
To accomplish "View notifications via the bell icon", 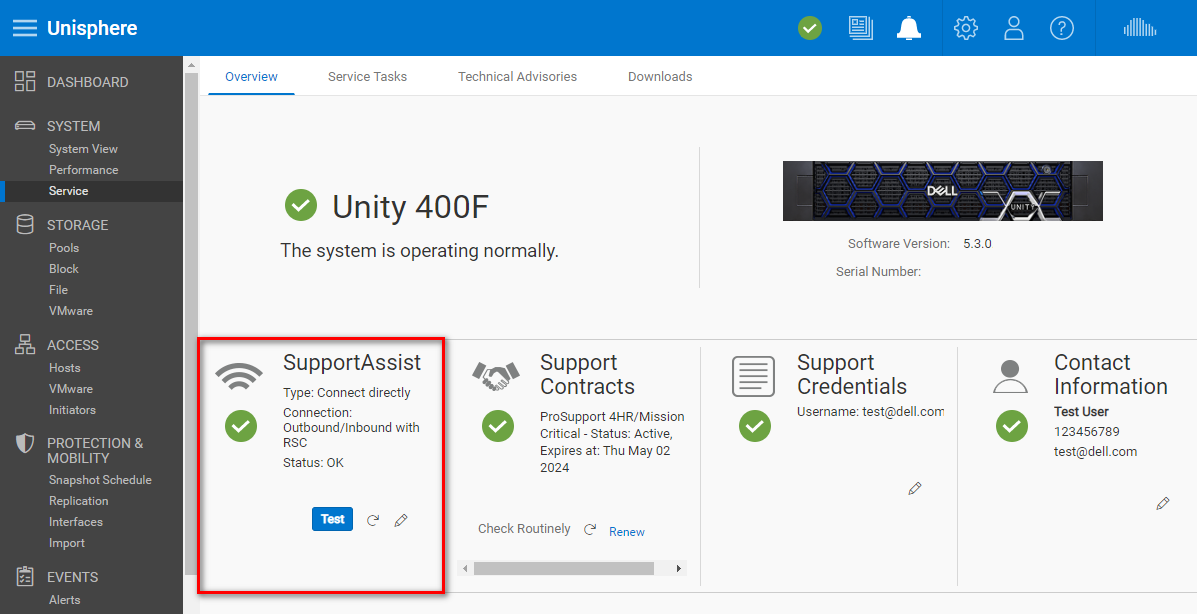I will tap(908, 28).
